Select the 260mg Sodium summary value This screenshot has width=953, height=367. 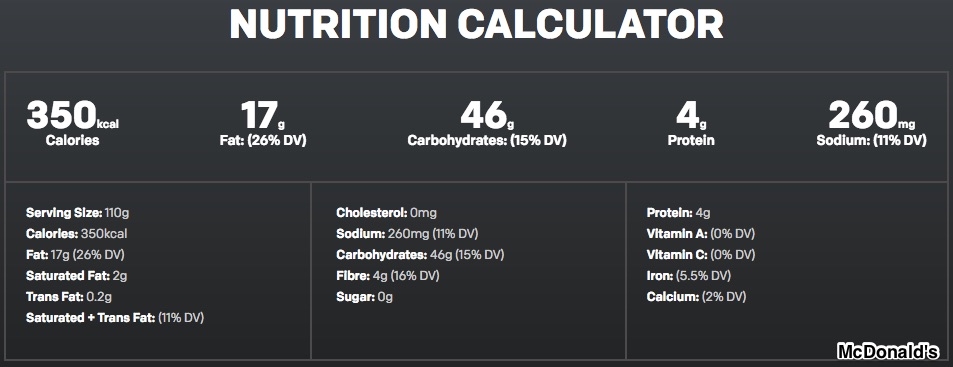coord(872,123)
